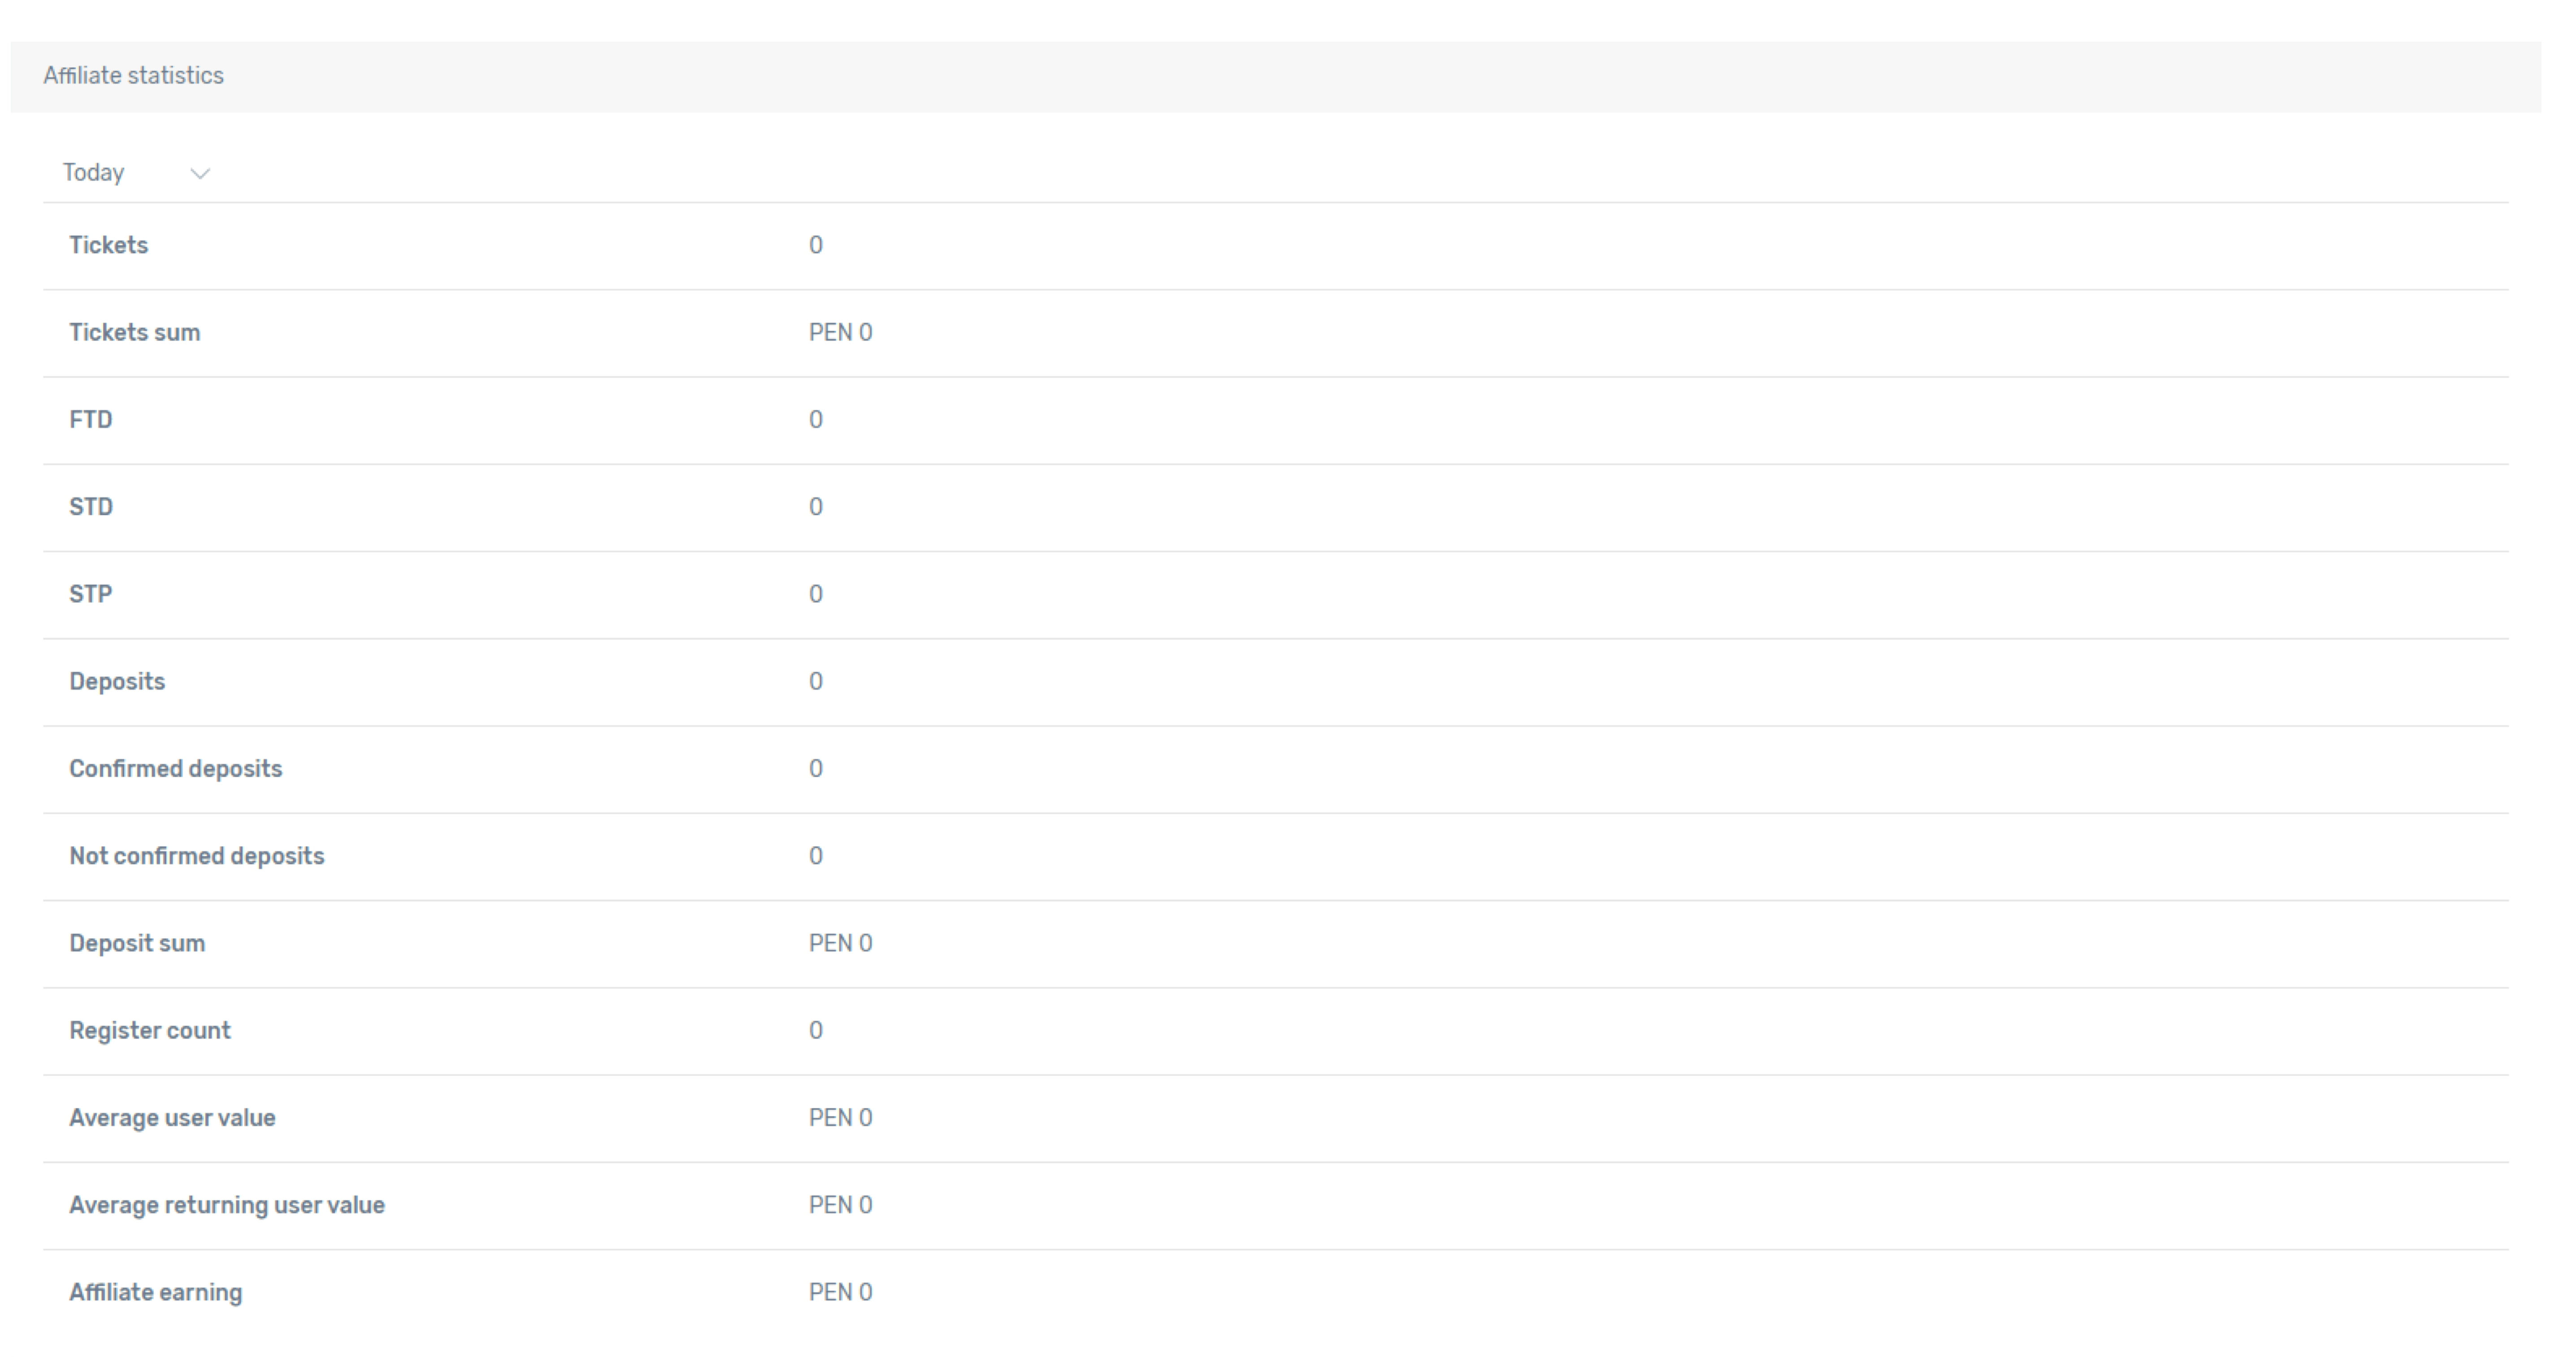Select the STP row label
This screenshot has height=1369, width=2576.
point(90,595)
